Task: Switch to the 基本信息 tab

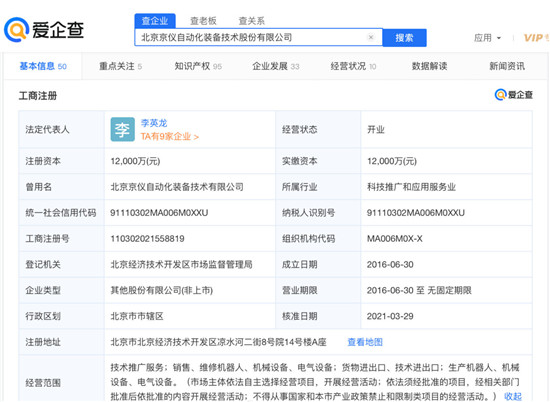Action: click(43, 66)
